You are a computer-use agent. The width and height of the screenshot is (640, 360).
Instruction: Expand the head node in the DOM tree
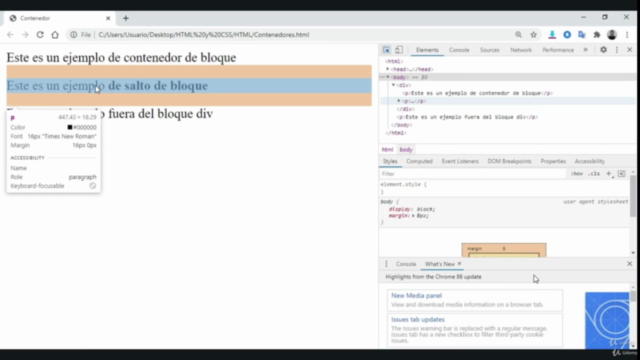388,69
